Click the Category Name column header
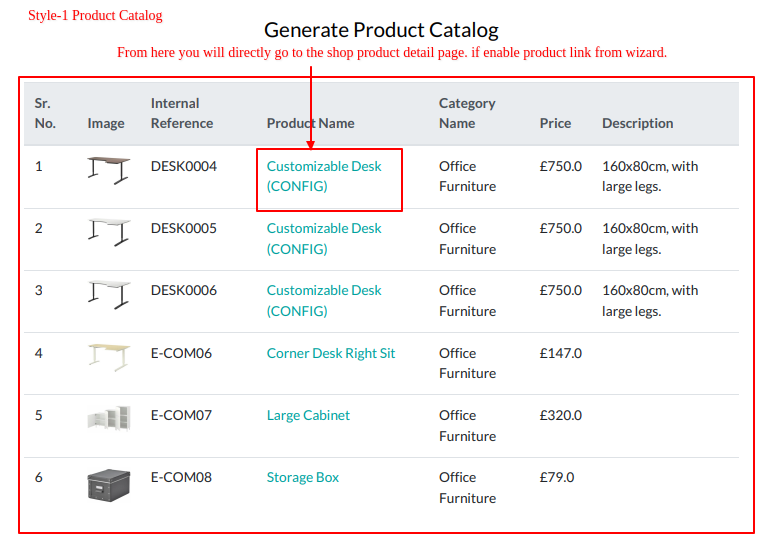This screenshot has height=551, width=767. point(467,114)
